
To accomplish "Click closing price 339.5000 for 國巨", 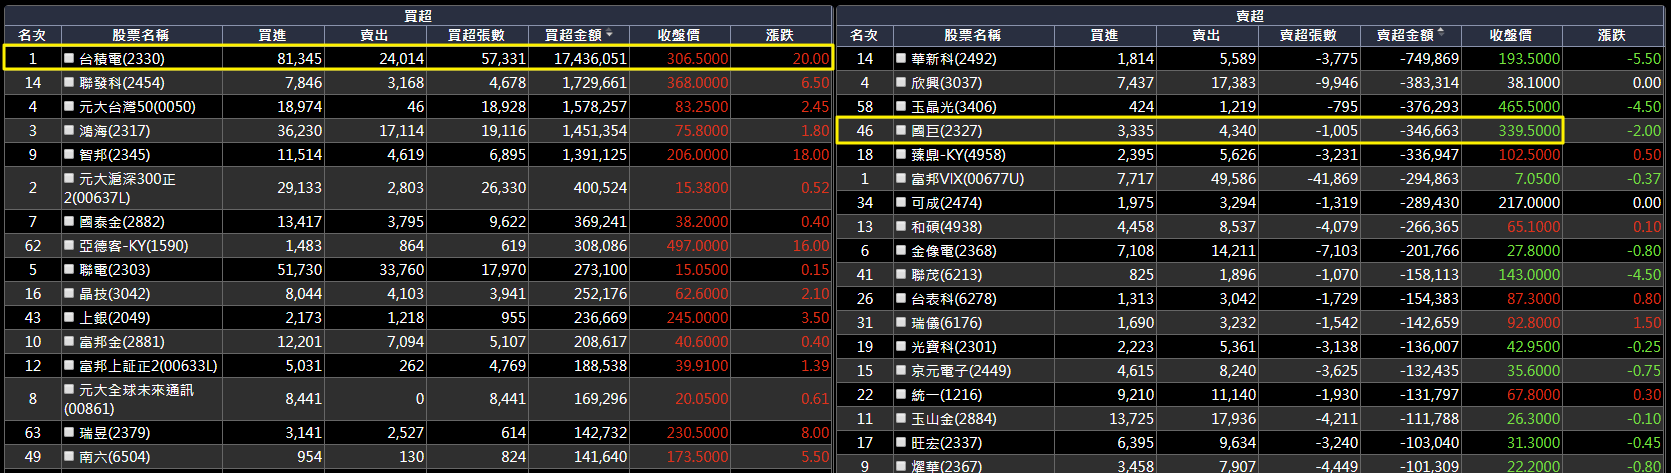I will pyautogui.click(x=1529, y=131).
